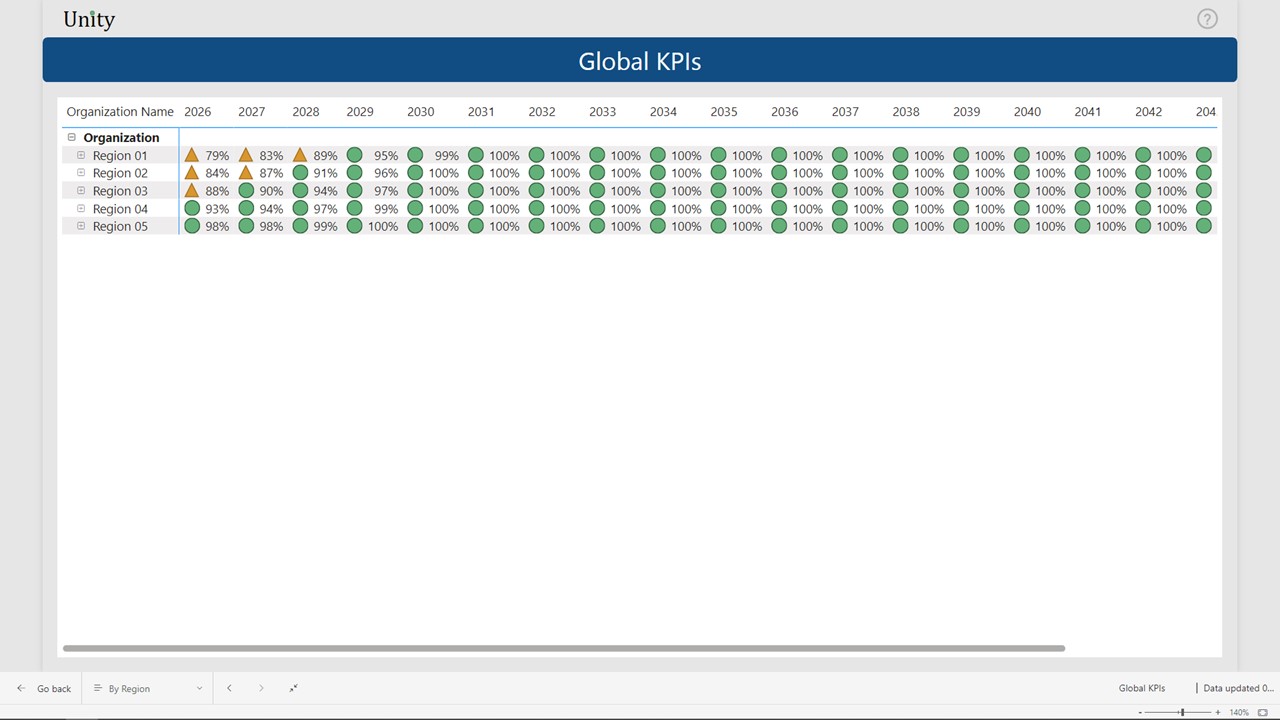
Task: Click the 2029 column header
Action: coord(360,112)
